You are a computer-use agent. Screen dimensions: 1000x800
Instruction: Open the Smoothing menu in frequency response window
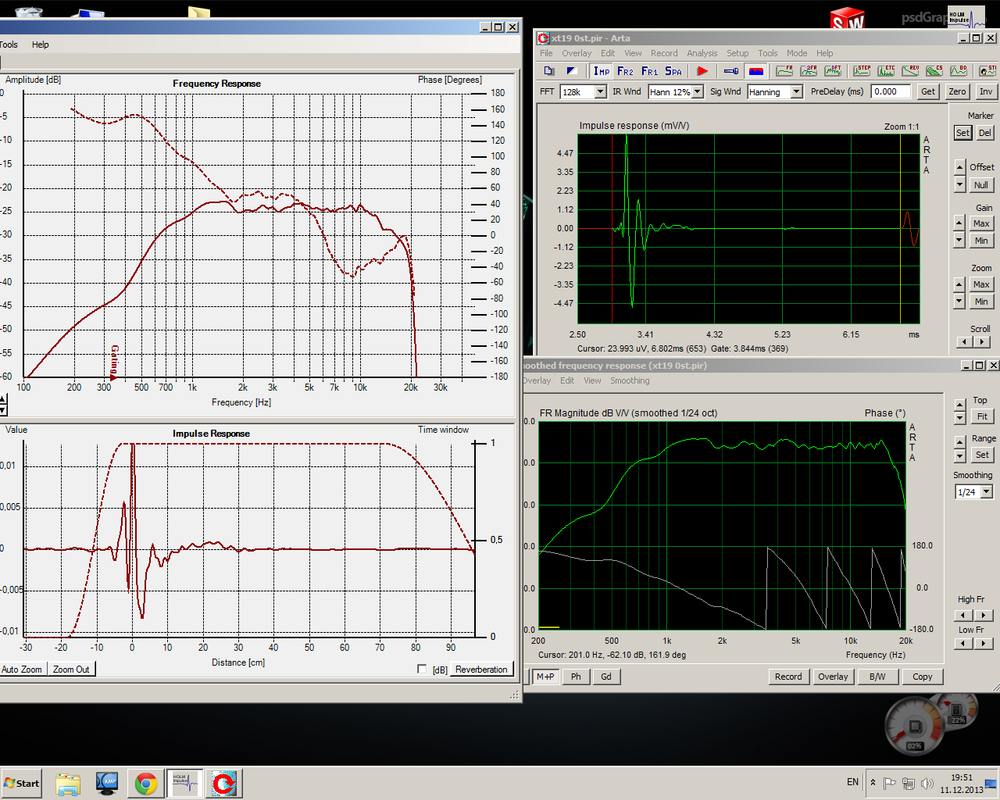(630, 380)
